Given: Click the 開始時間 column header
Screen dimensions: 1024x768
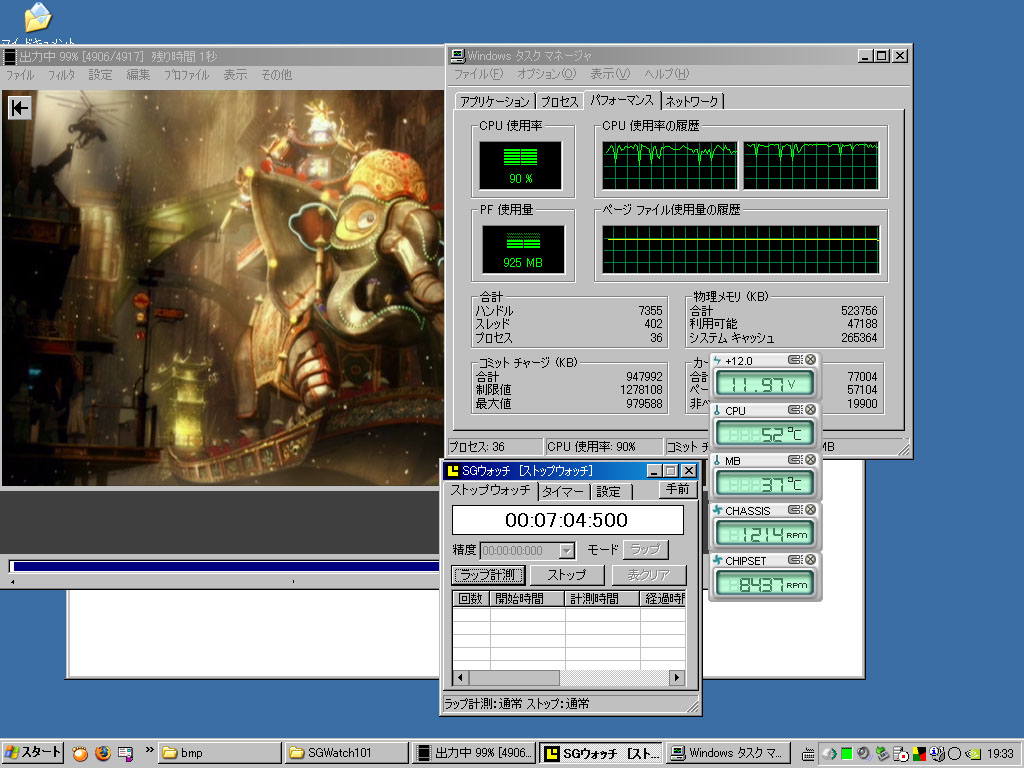Looking at the screenshot, I should click(526, 598).
